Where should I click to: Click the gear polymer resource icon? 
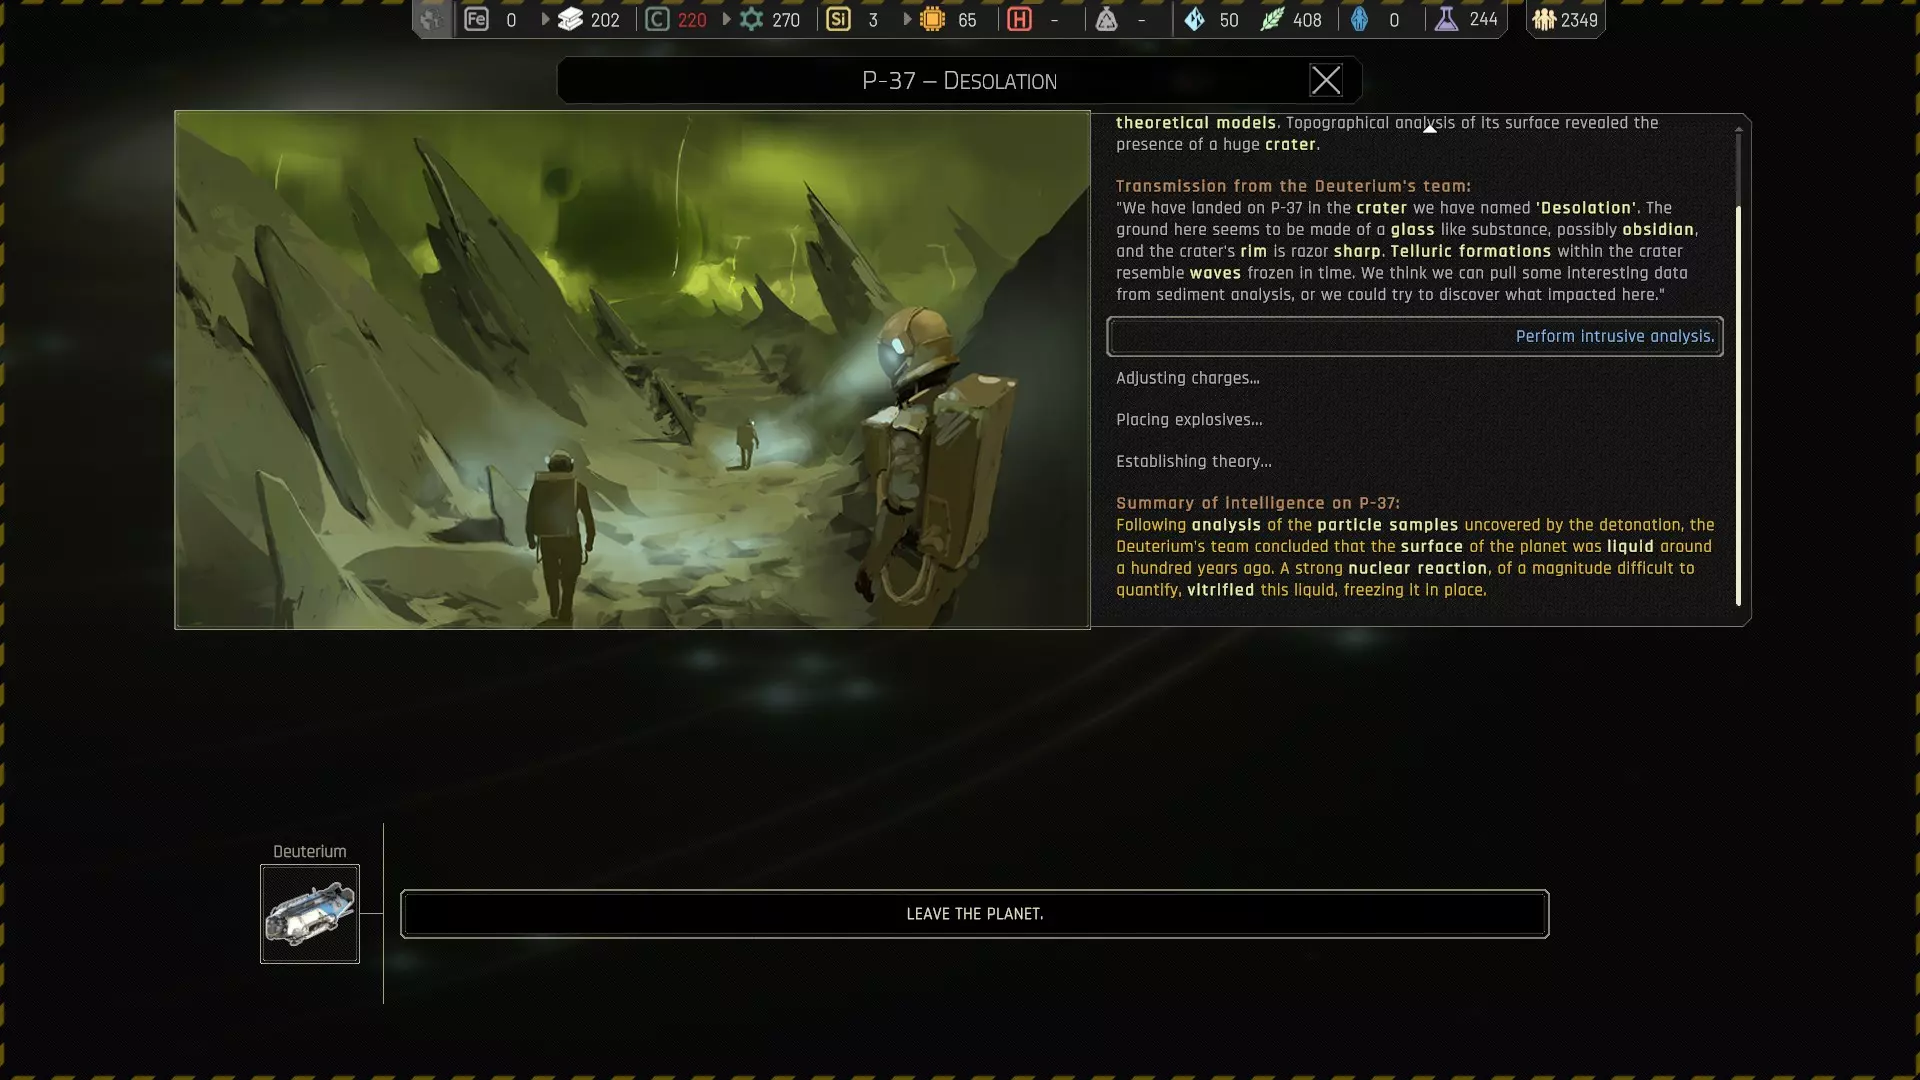[x=751, y=19]
